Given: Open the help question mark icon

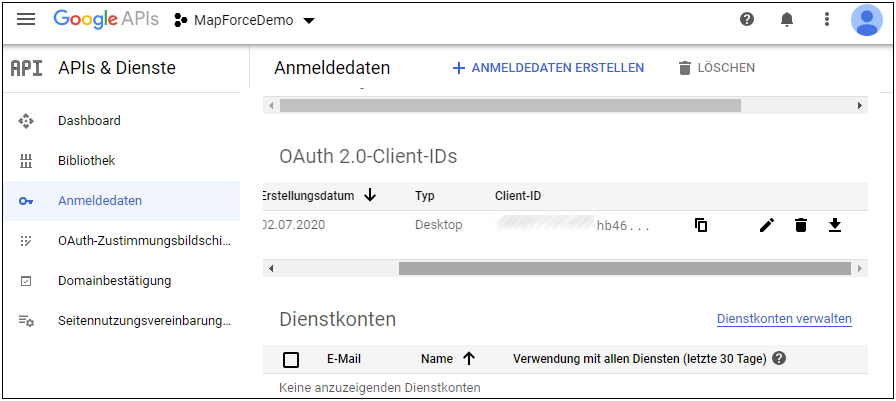Looking at the screenshot, I should pyautogui.click(x=747, y=19).
